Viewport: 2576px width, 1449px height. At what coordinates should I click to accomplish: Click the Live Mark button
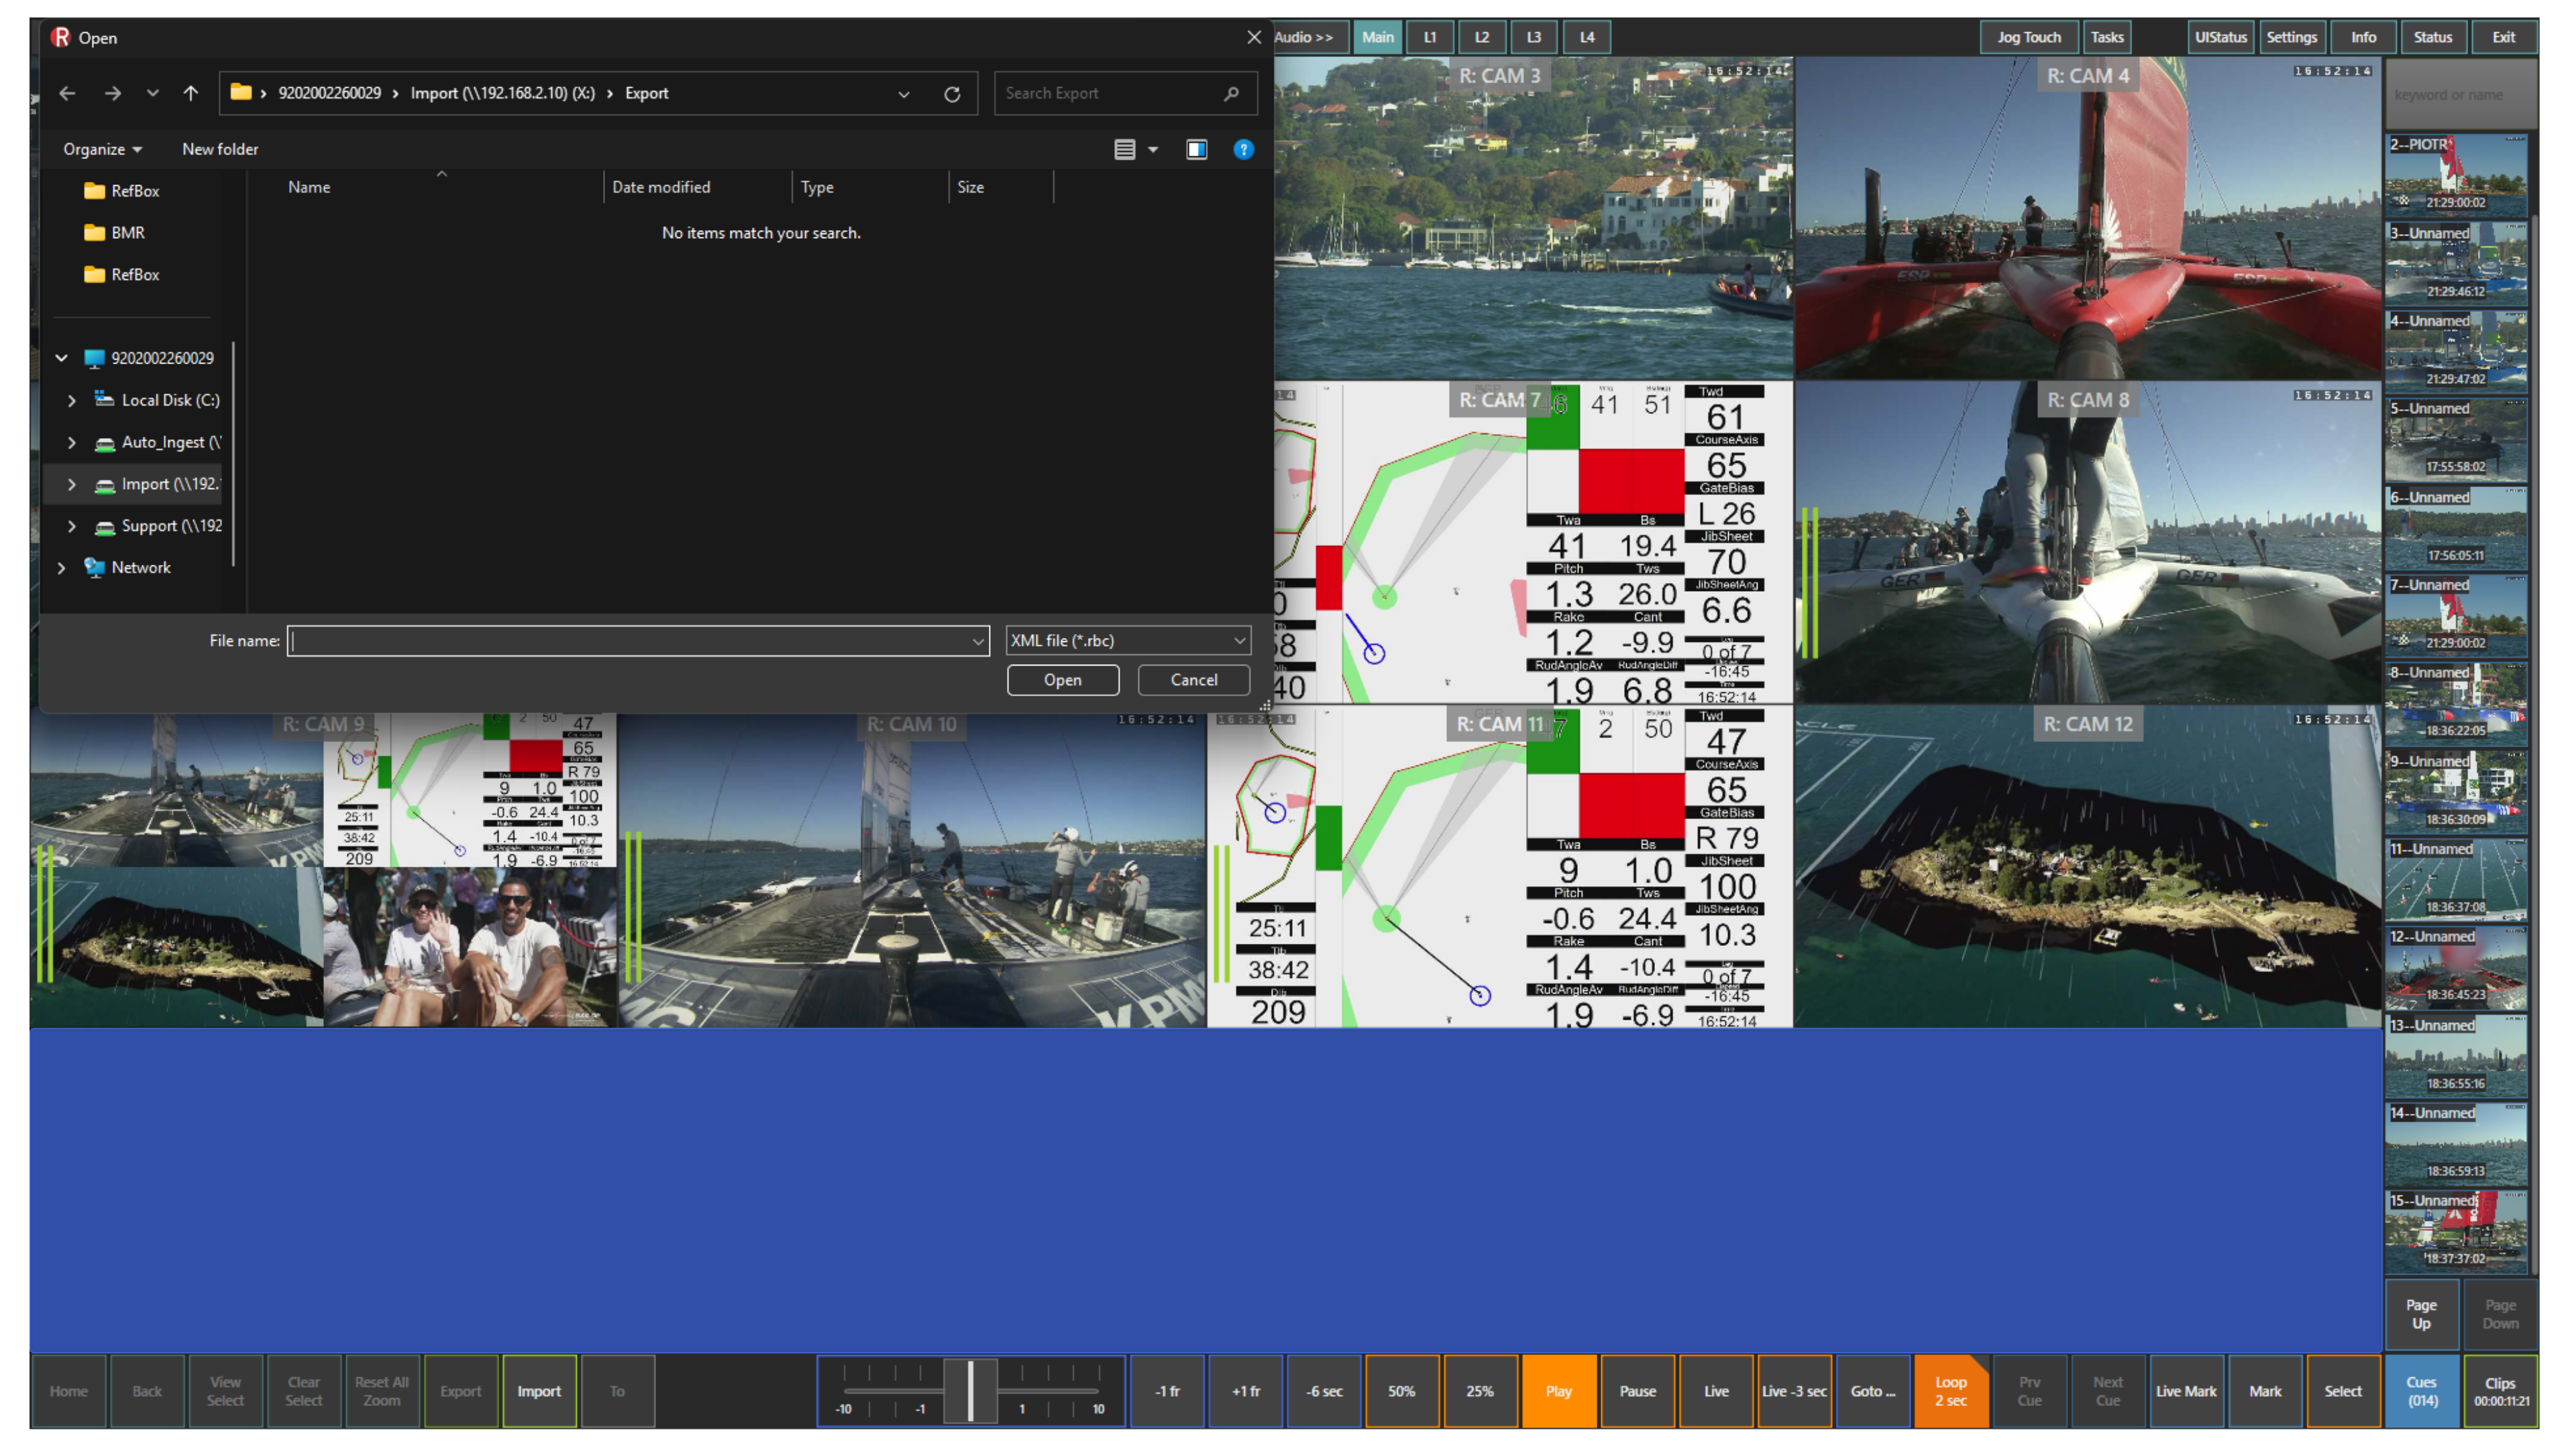point(2186,1391)
